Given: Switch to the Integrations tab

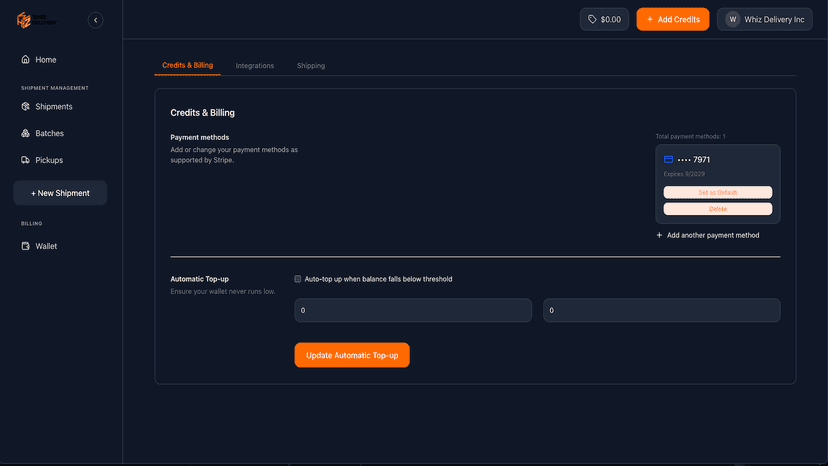Looking at the screenshot, I should tap(255, 66).
